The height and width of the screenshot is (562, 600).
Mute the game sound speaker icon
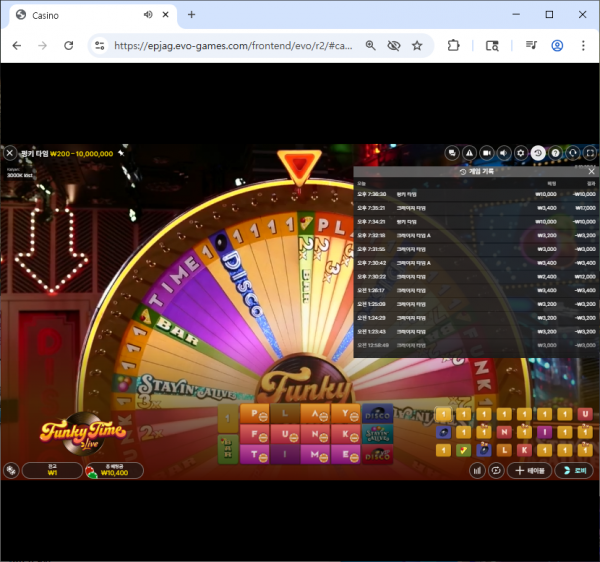[503, 153]
